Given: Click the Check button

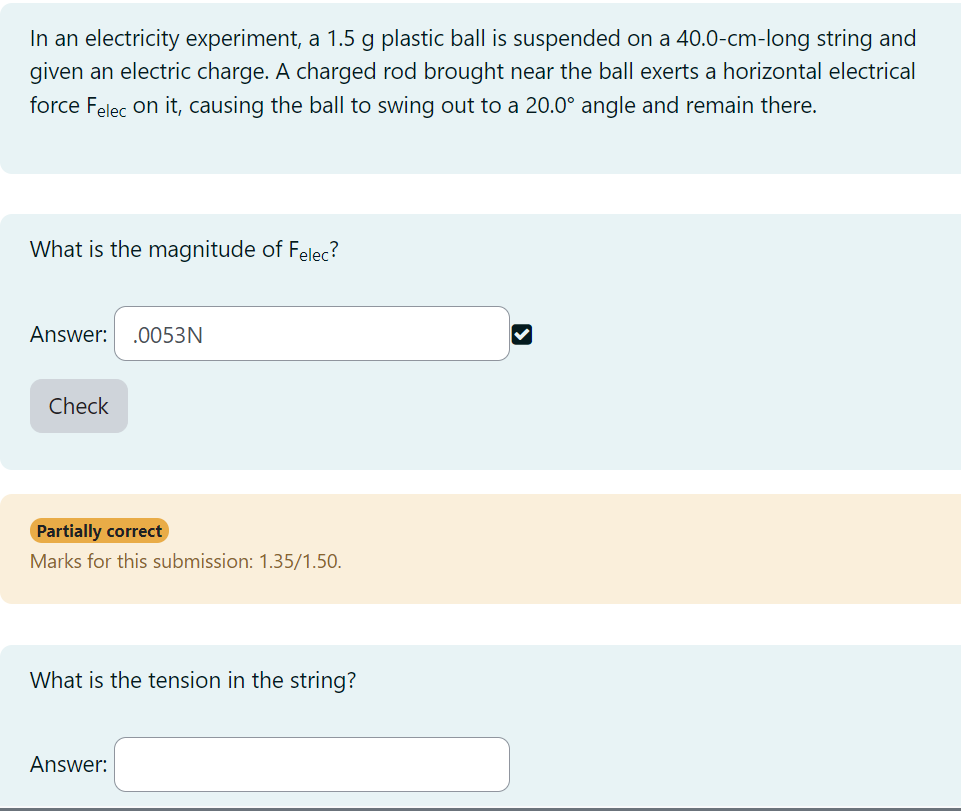Looking at the screenshot, I should point(78,406).
